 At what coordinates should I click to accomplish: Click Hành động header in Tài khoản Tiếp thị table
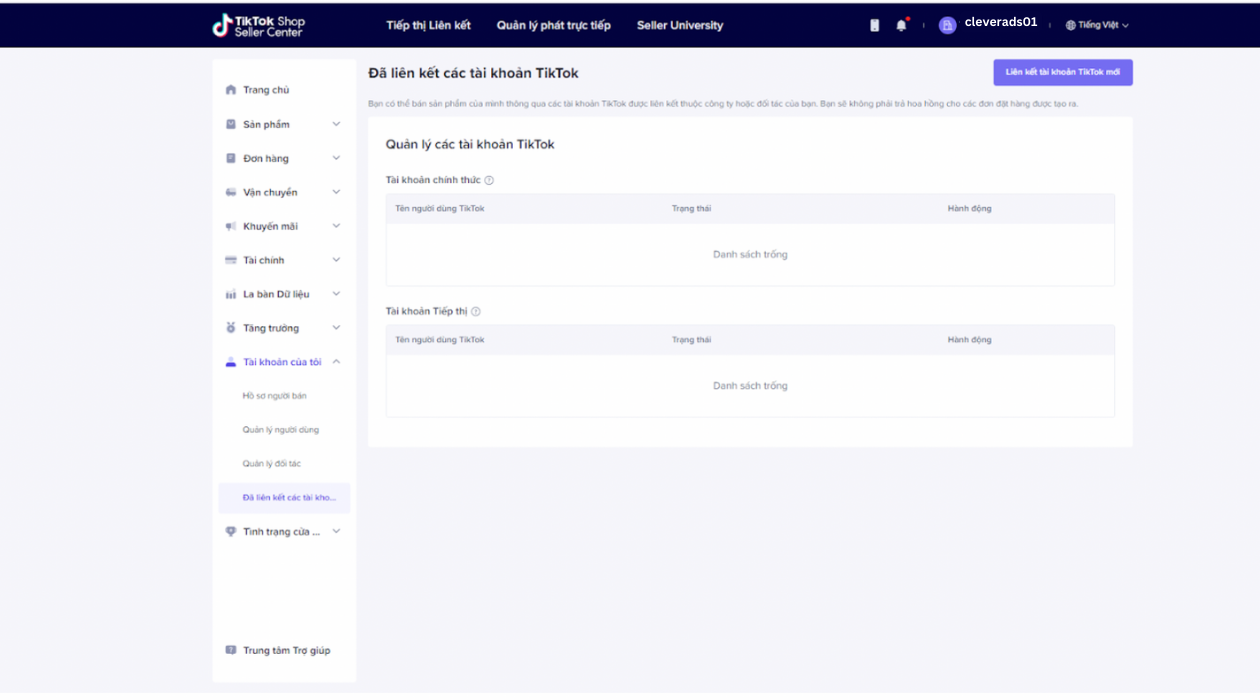tap(970, 340)
